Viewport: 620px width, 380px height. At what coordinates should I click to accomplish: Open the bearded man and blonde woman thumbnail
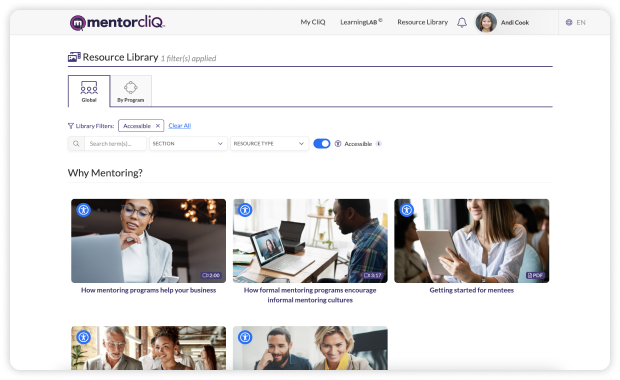coord(310,348)
